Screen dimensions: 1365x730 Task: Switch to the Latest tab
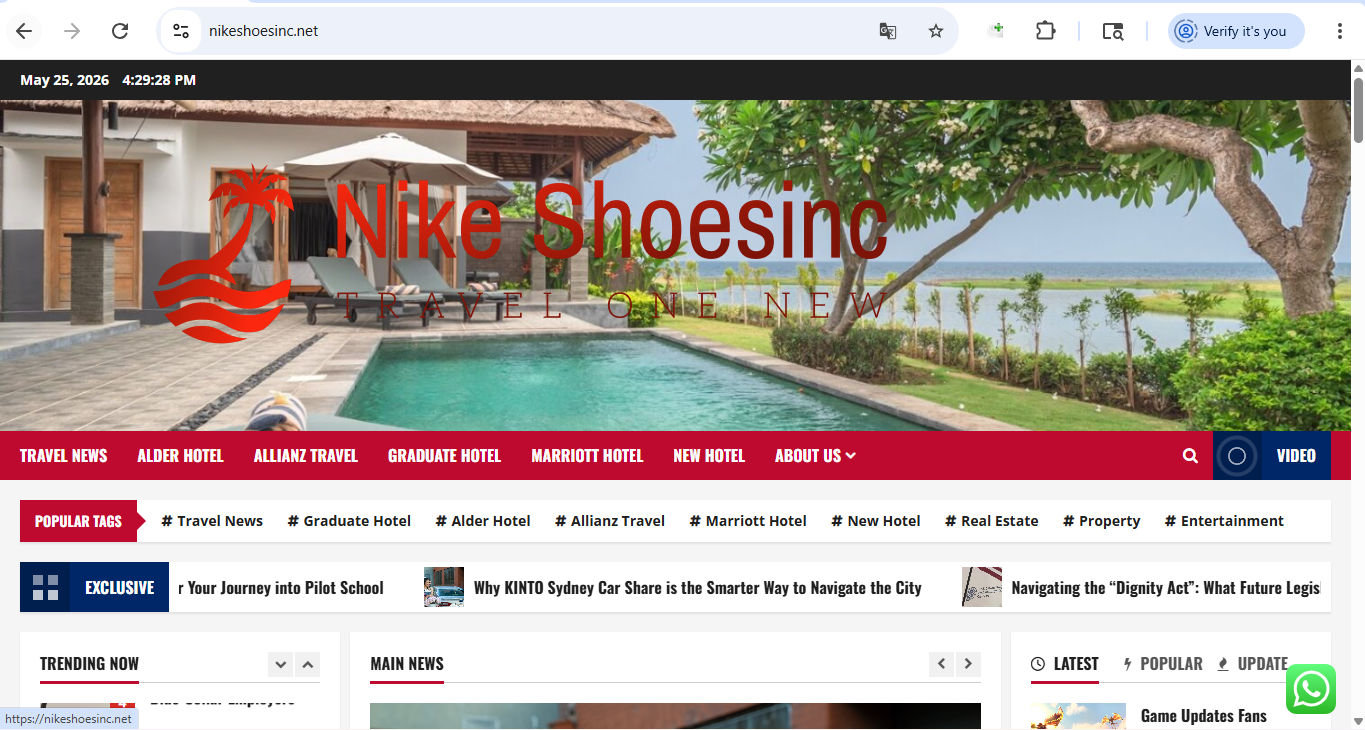[x=1065, y=664]
